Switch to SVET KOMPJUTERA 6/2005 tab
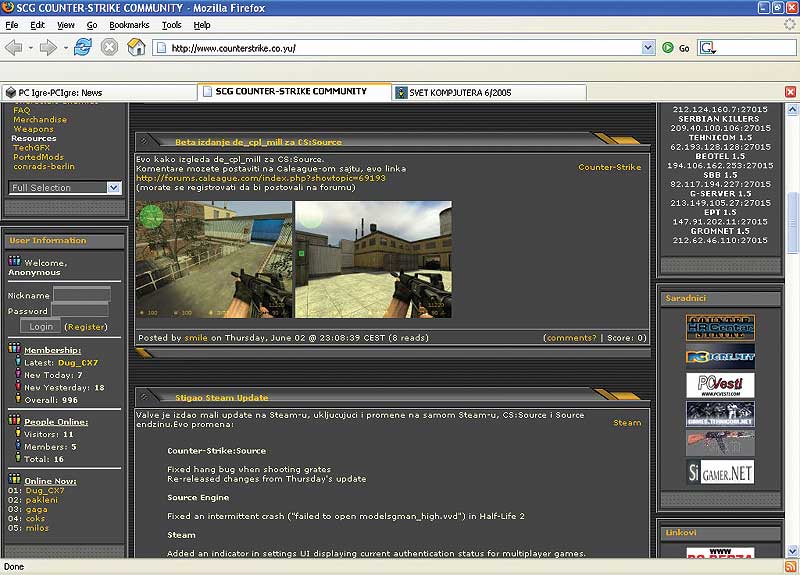The image size is (800, 575). click(489, 92)
